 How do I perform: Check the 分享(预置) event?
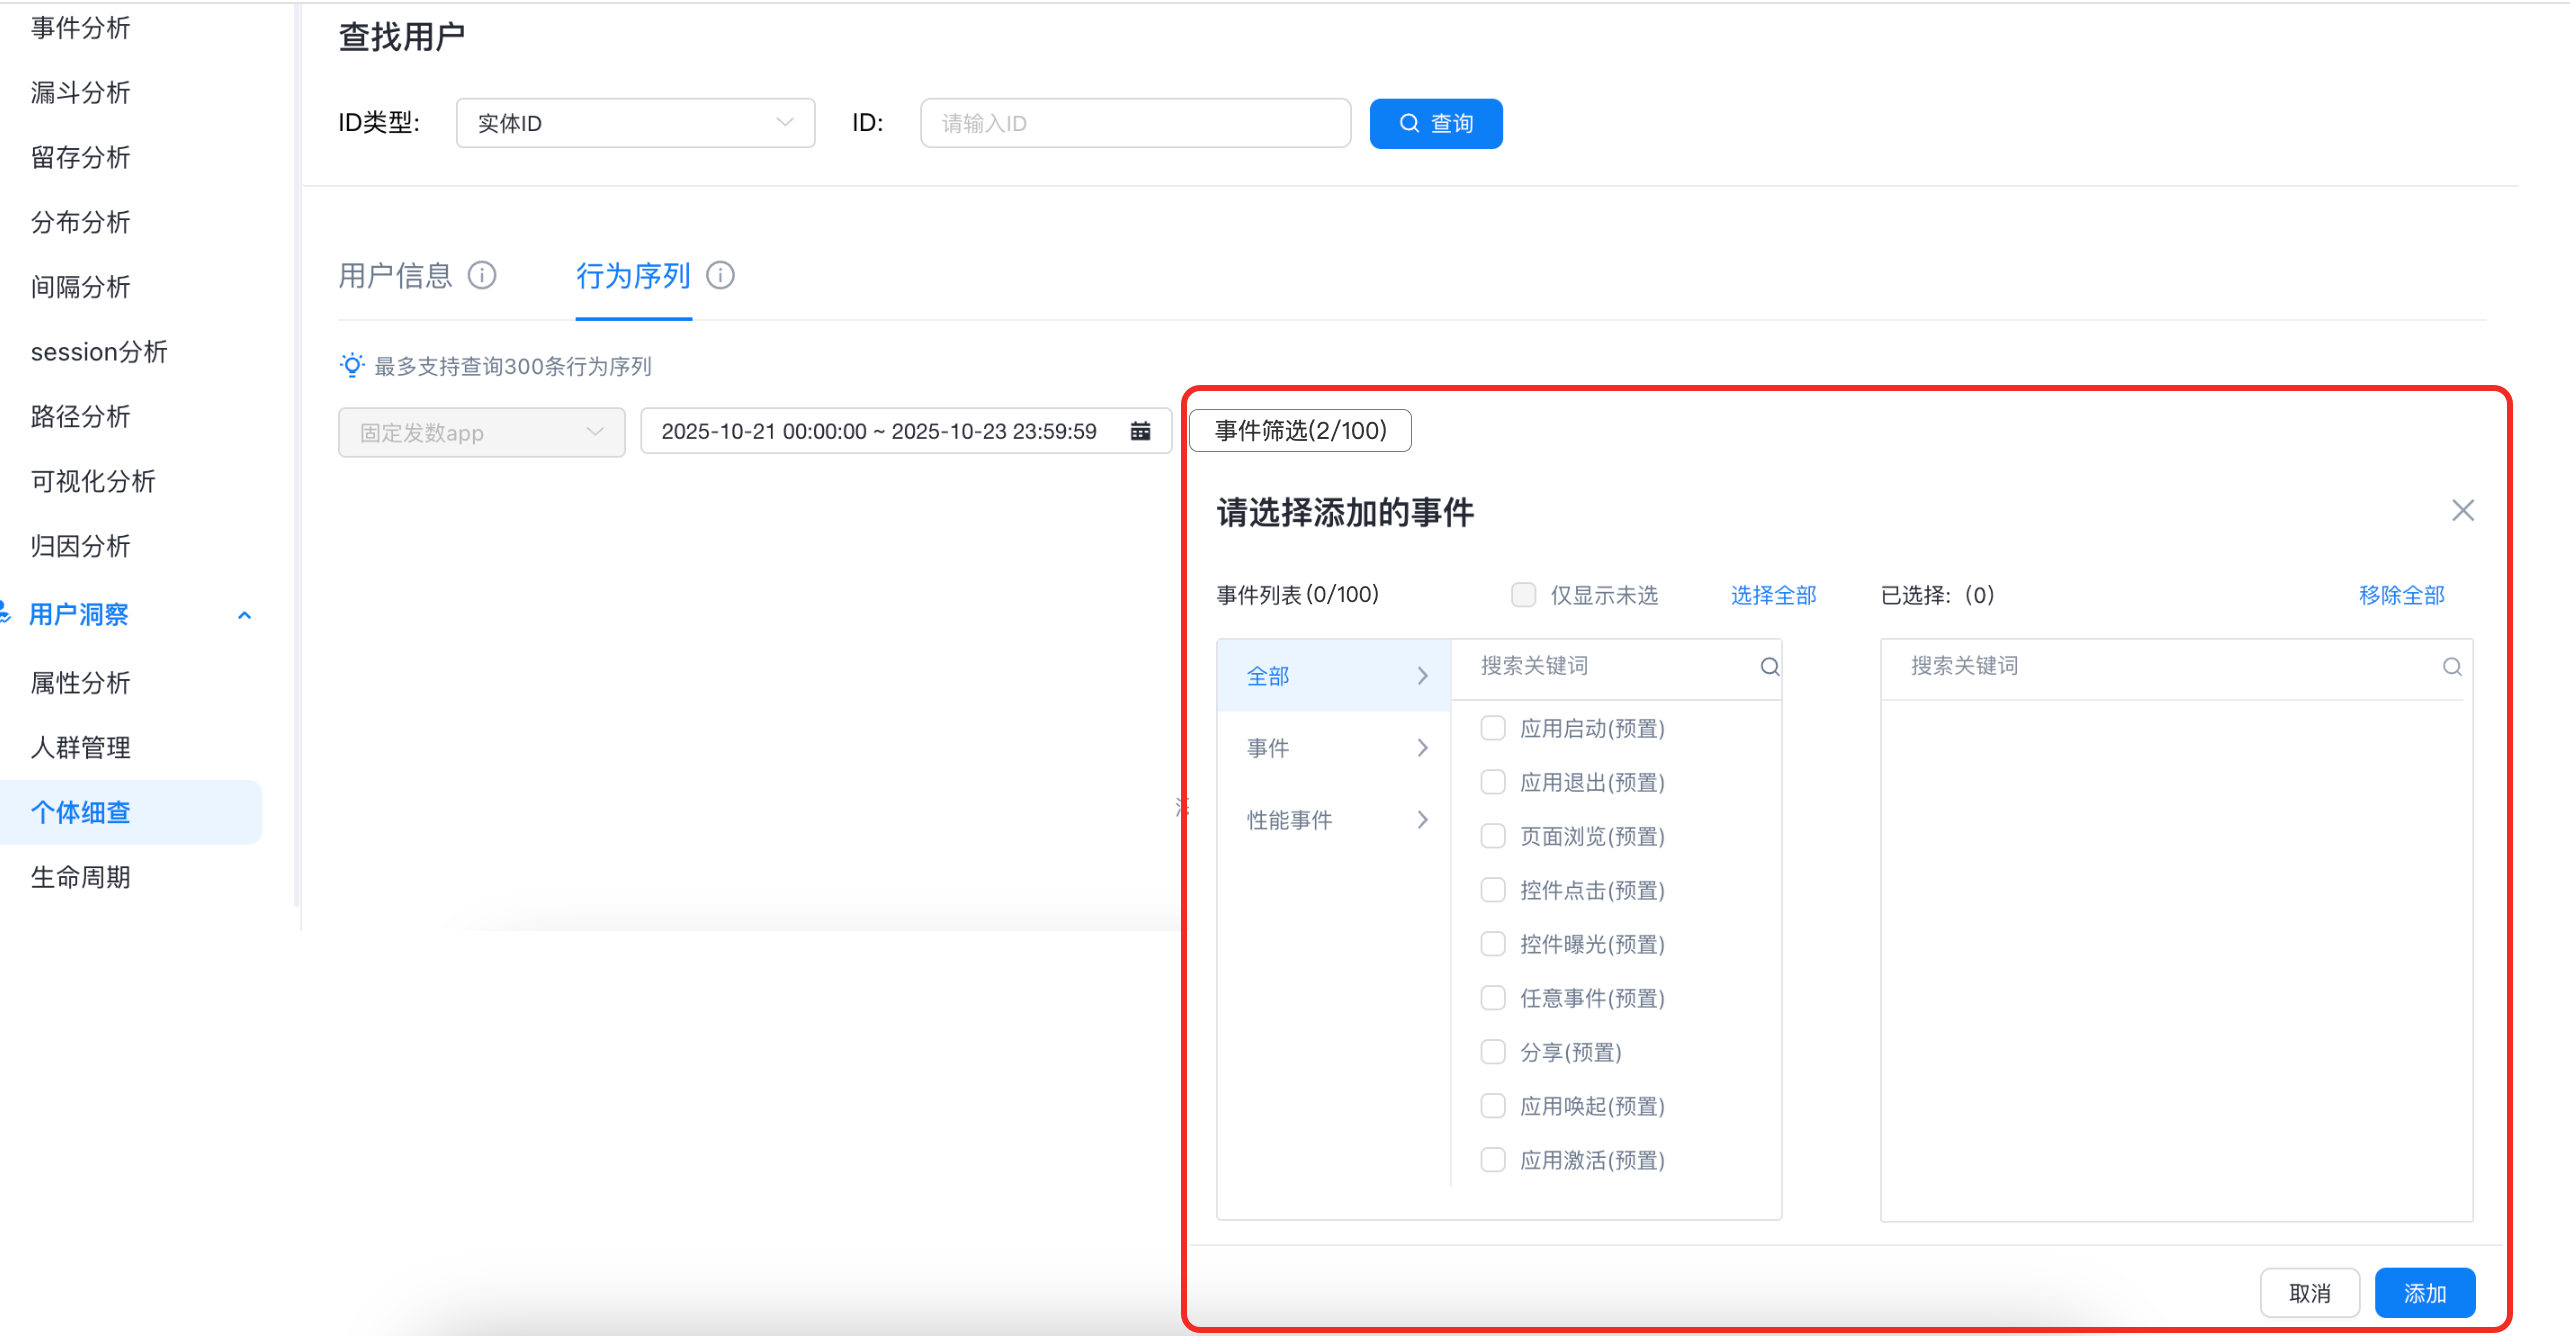1493,1052
